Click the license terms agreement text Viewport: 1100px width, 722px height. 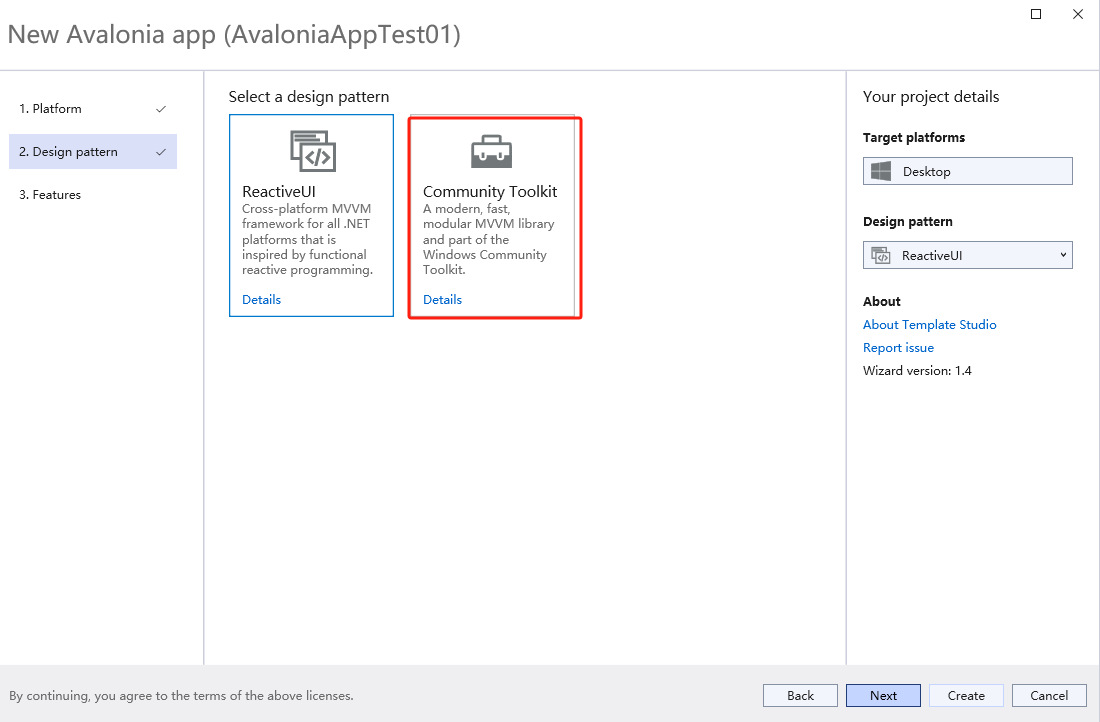(x=181, y=696)
